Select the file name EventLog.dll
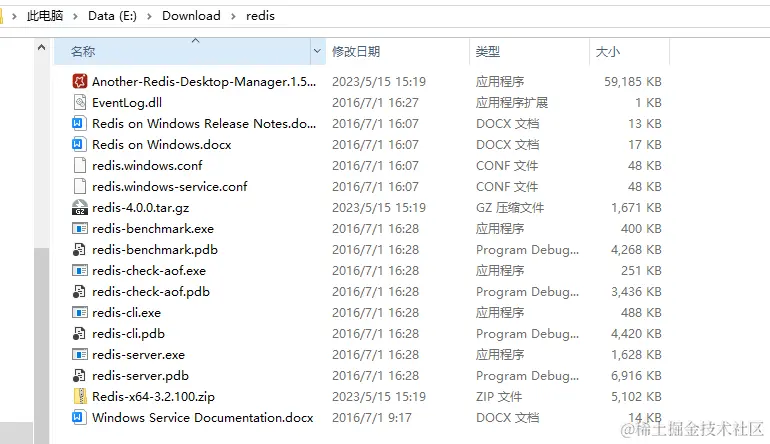The width and height of the screenshot is (770, 444). pyautogui.click(x=127, y=103)
